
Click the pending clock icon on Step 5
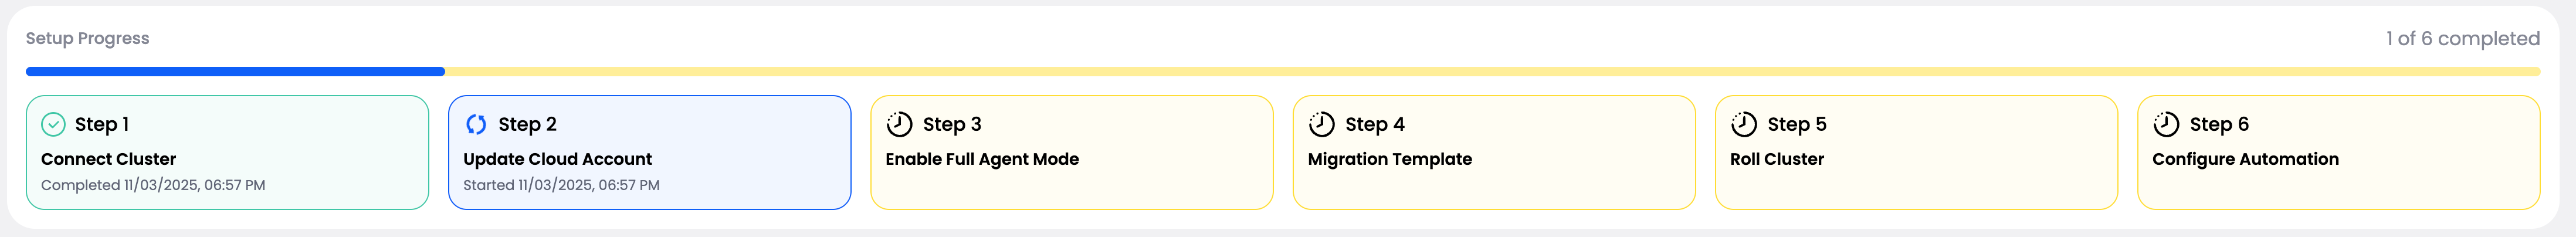coord(1743,124)
